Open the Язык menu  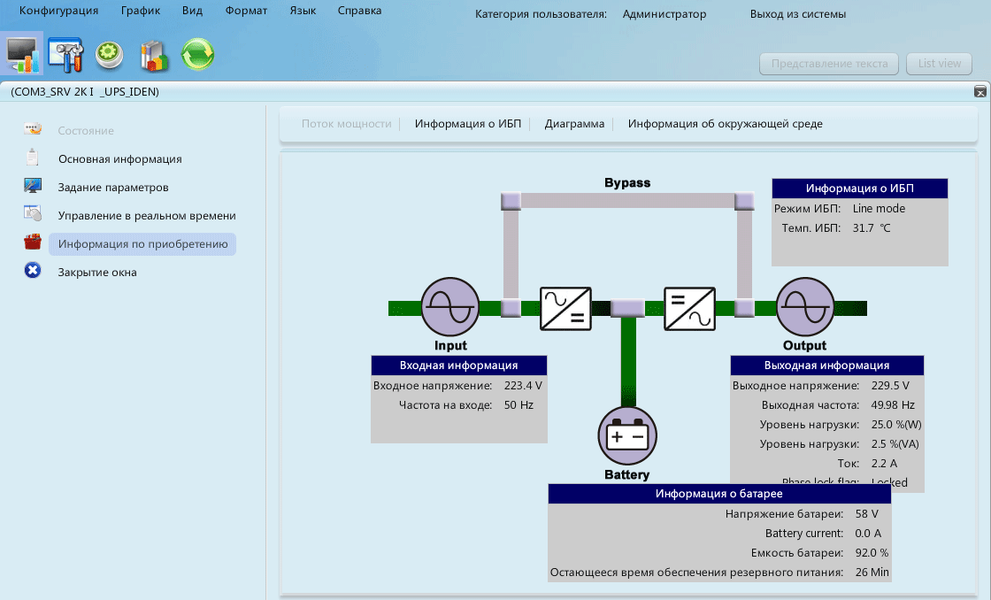(303, 11)
